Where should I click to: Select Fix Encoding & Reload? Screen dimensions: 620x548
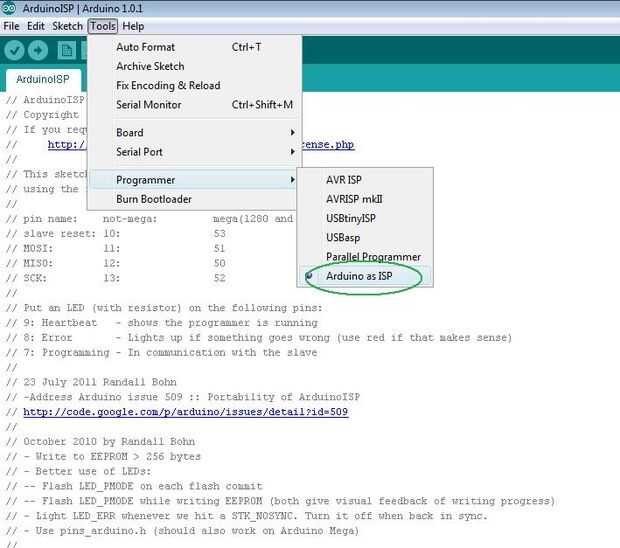click(x=195, y=85)
